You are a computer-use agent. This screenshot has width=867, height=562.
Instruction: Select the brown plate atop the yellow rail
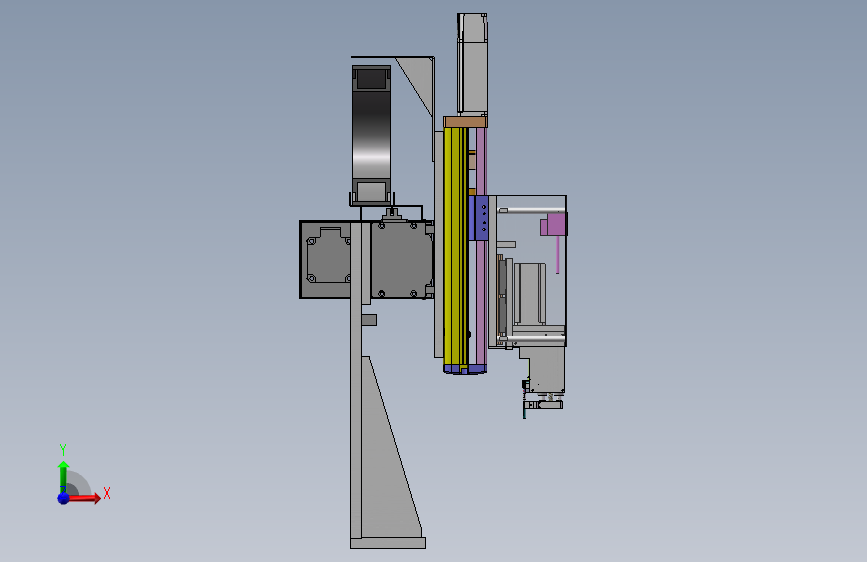[x=465, y=122]
